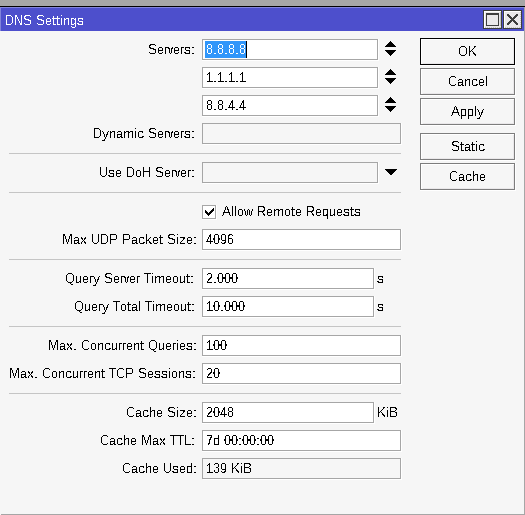This screenshot has height=515, width=525.
Task: Uncheck Allow Remote Requests checkbox
Action: click(209, 212)
